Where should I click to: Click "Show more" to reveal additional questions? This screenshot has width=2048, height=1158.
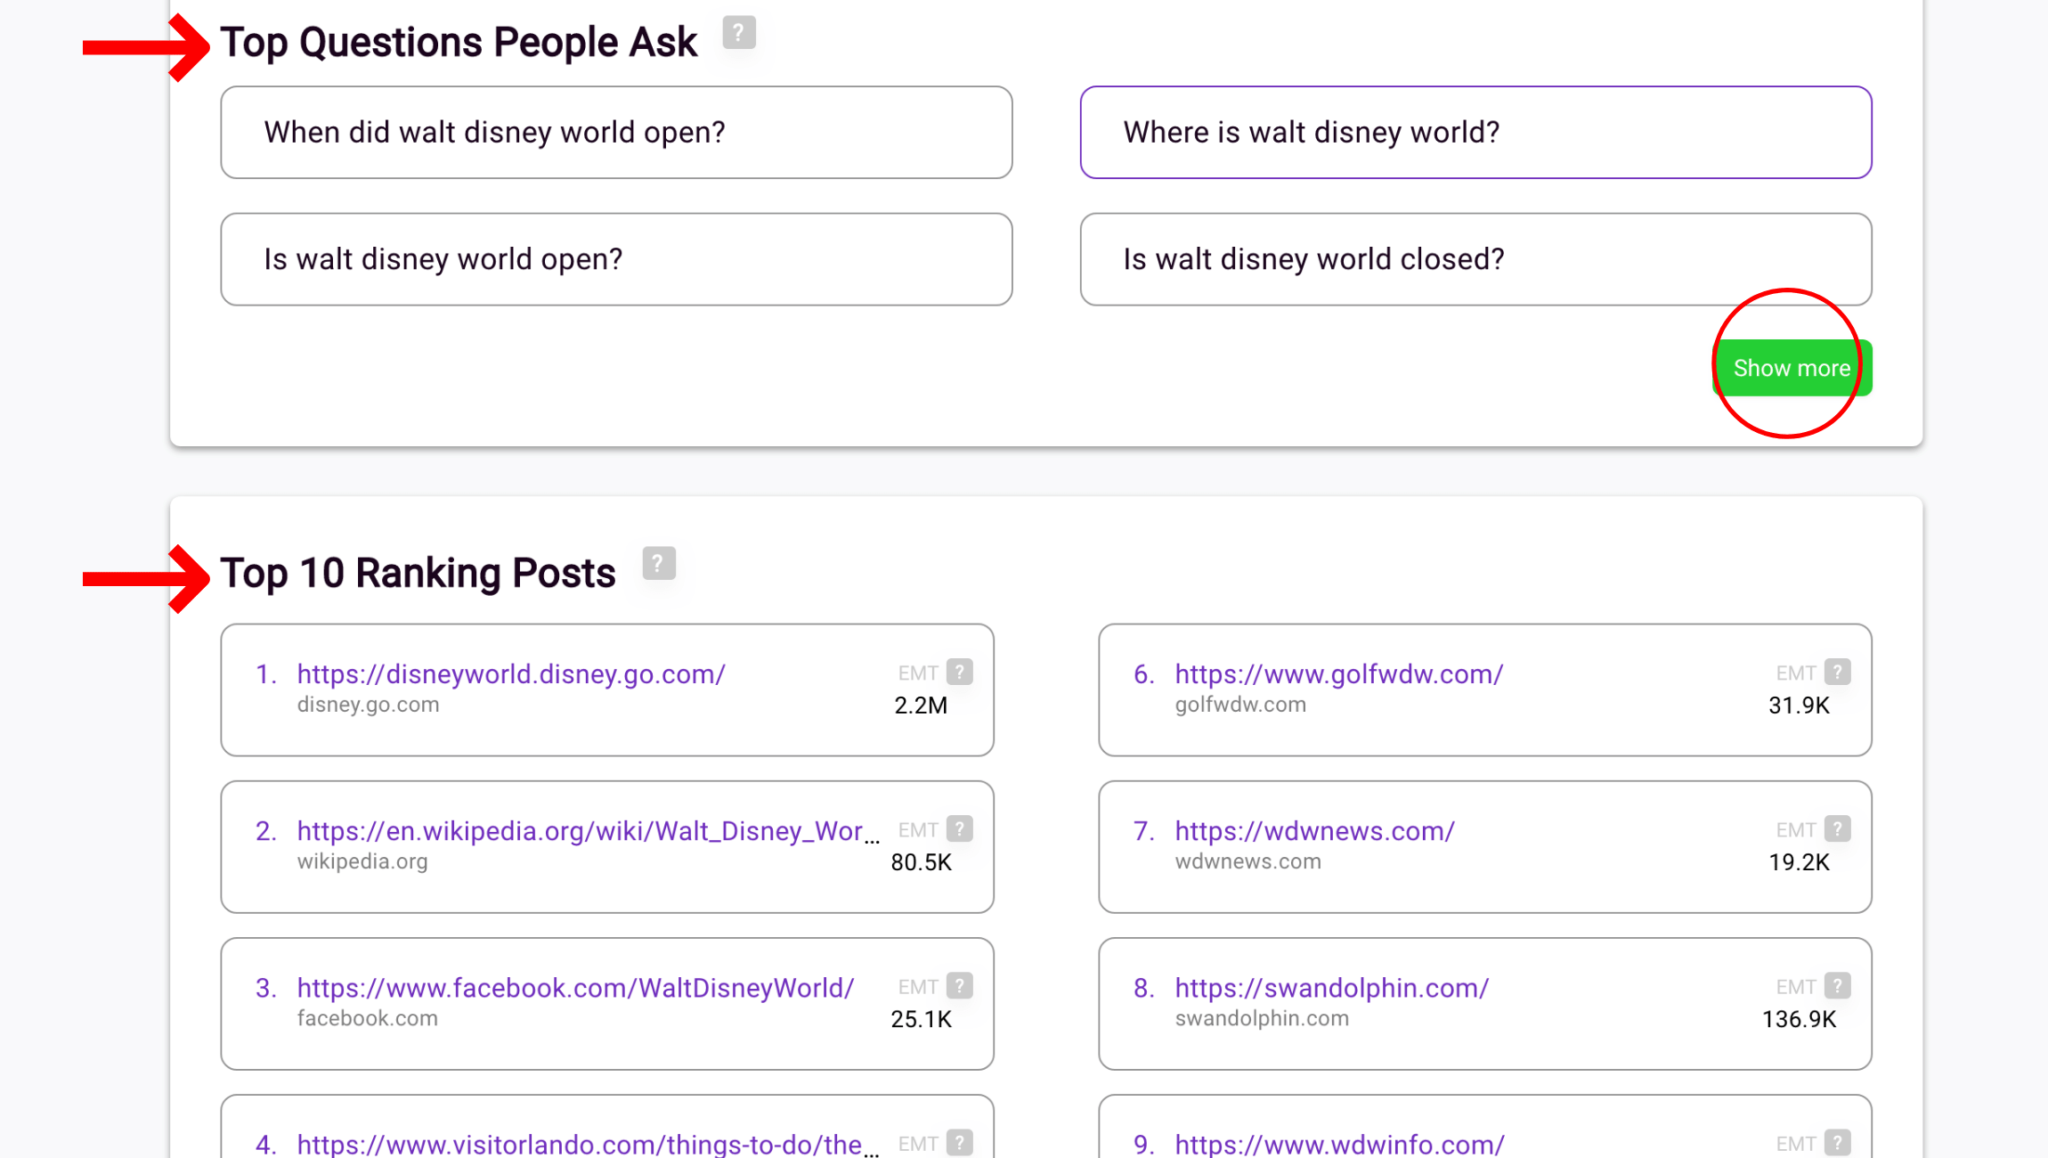coord(1791,368)
